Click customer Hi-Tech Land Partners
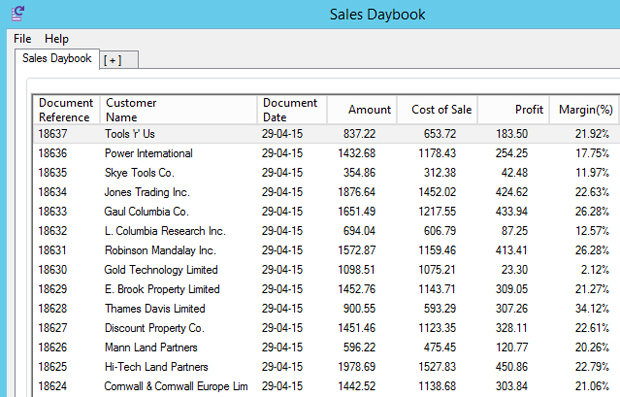This screenshot has height=397, width=620. tap(156, 367)
